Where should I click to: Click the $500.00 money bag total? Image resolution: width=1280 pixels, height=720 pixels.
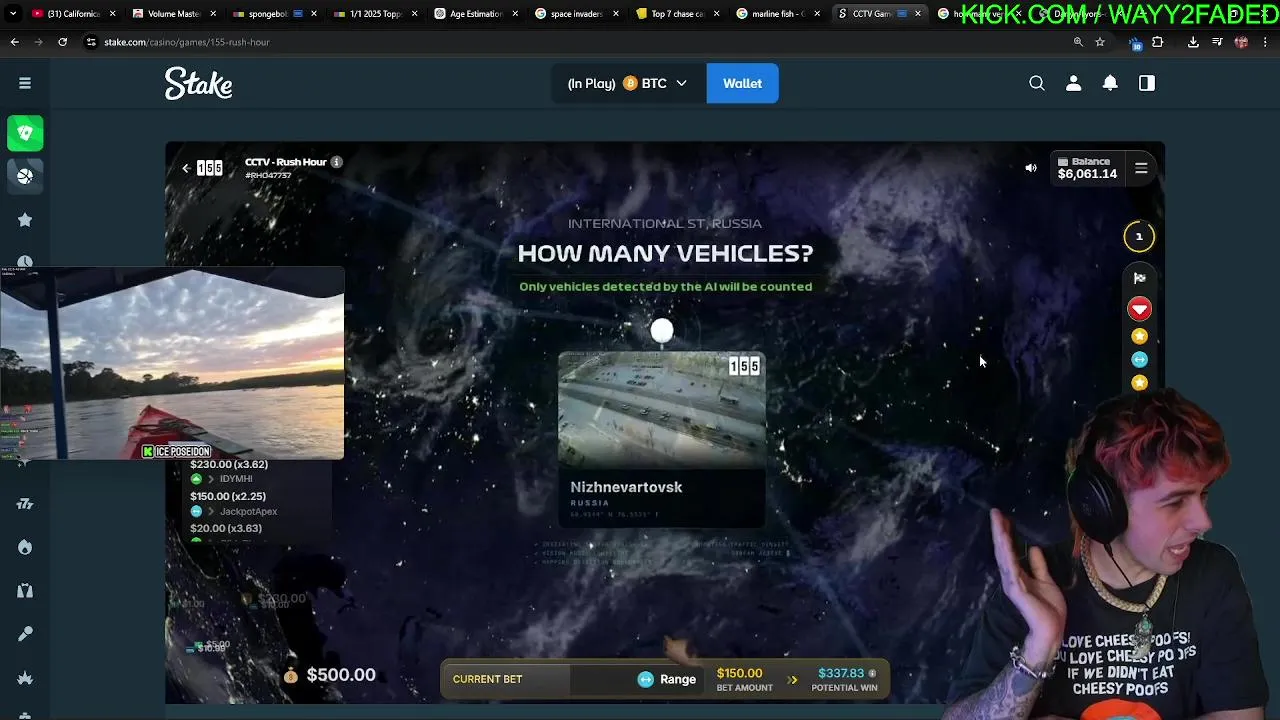point(329,675)
